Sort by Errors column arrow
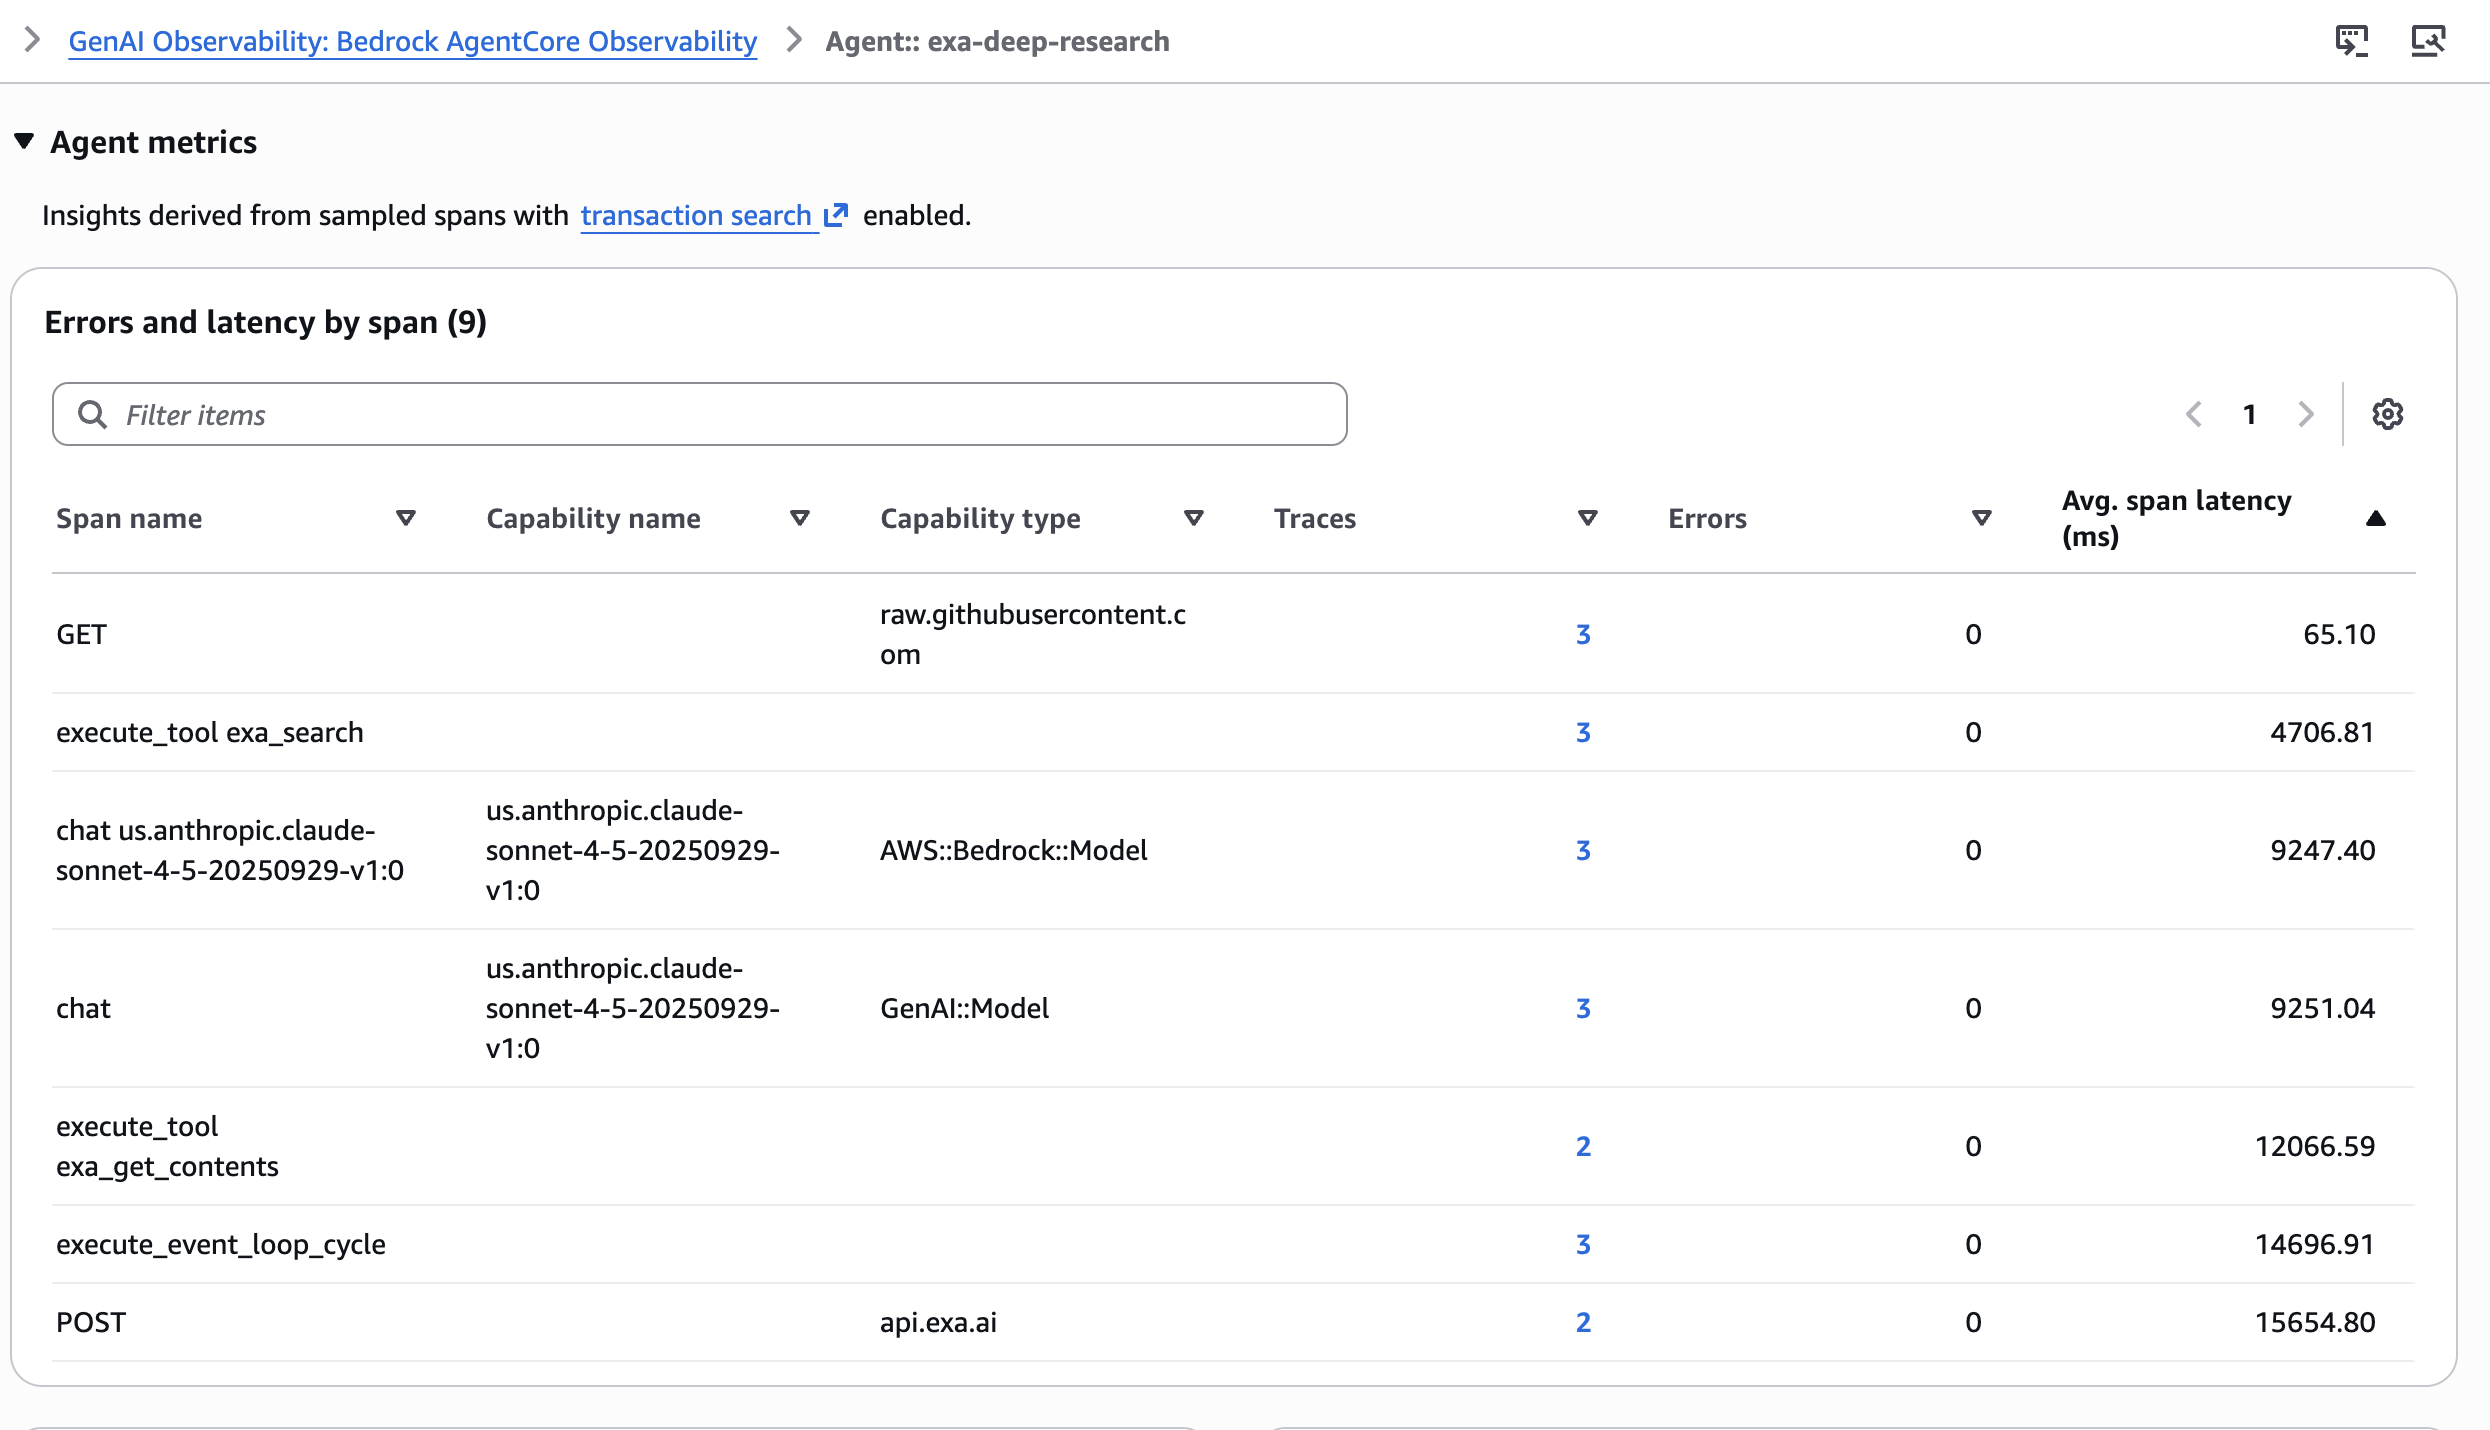Image resolution: width=2490 pixels, height=1430 pixels. click(x=1982, y=518)
